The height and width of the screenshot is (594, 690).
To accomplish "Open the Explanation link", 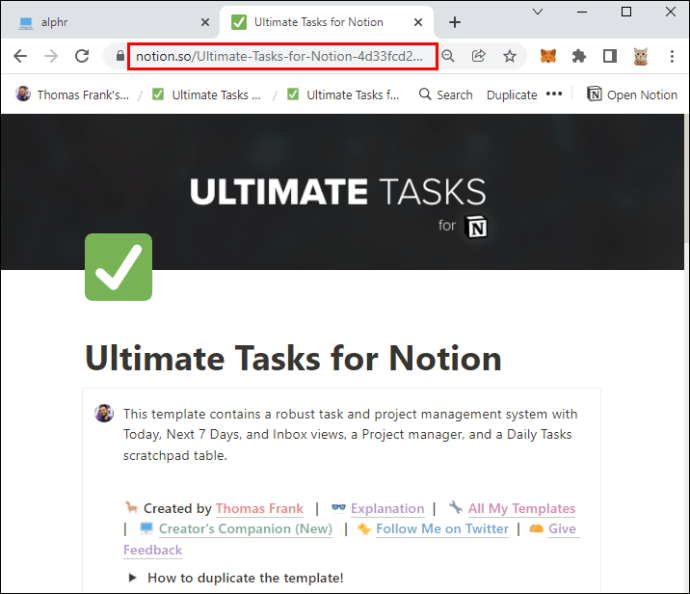I will pos(387,509).
